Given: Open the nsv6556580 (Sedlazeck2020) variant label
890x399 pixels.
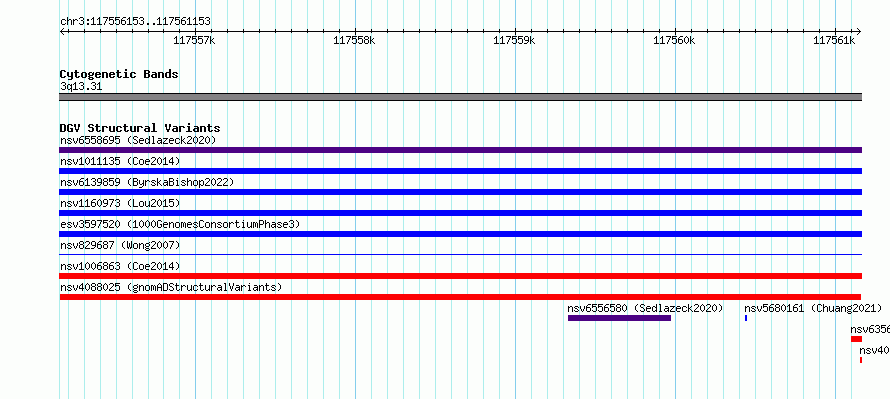Looking at the screenshot, I should pyautogui.click(x=646, y=308).
